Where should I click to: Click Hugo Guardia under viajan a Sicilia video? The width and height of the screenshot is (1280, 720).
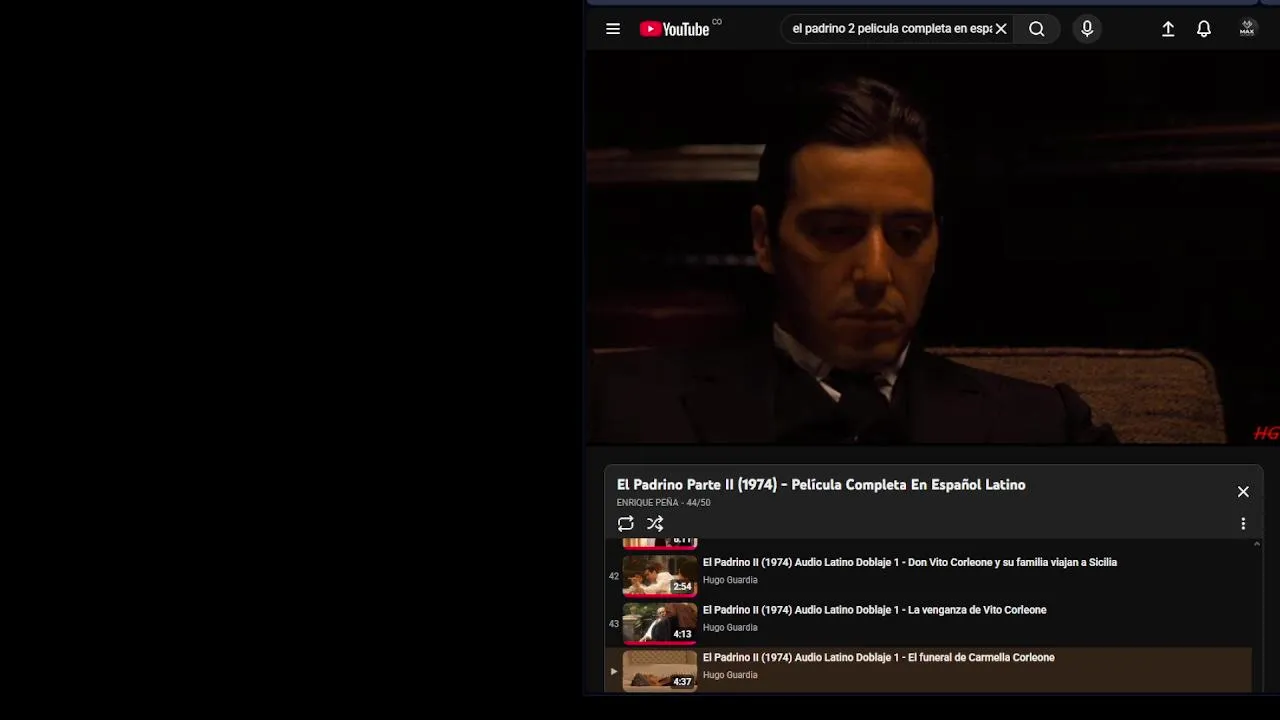[730, 580]
